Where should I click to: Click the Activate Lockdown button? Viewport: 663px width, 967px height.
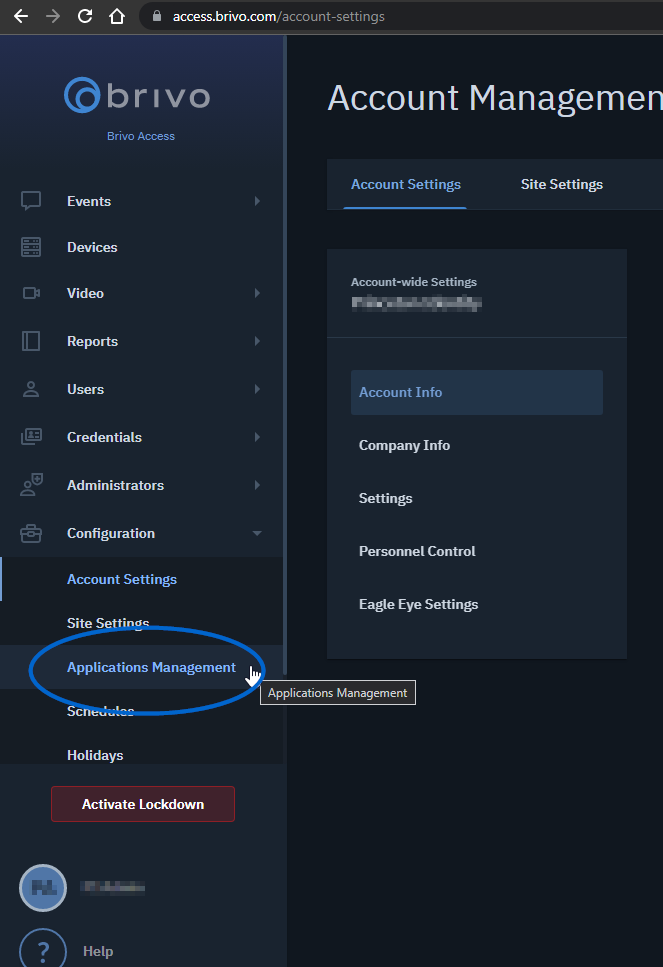[143, 804]
